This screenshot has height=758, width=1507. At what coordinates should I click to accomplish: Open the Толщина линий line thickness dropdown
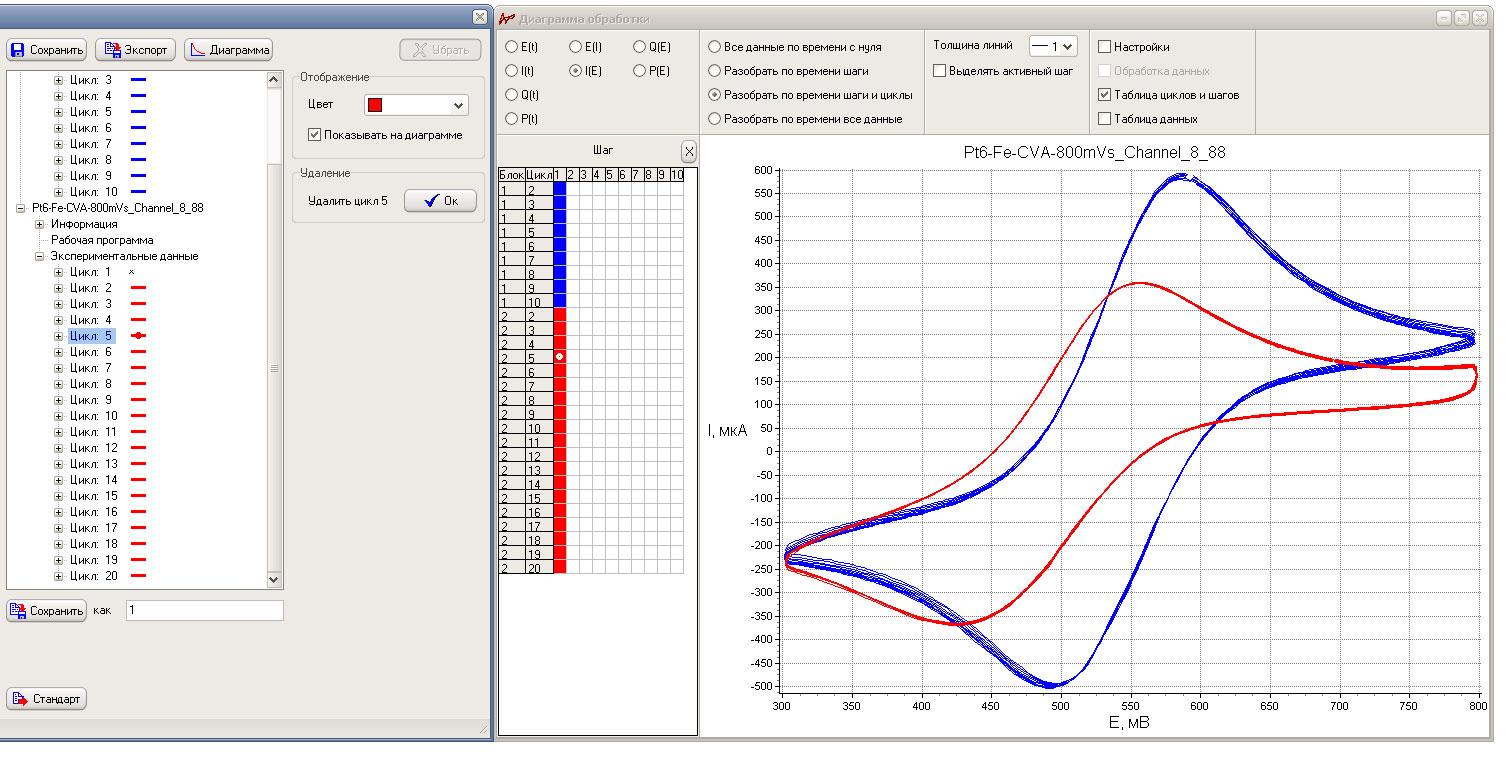tap(1053, 46)
